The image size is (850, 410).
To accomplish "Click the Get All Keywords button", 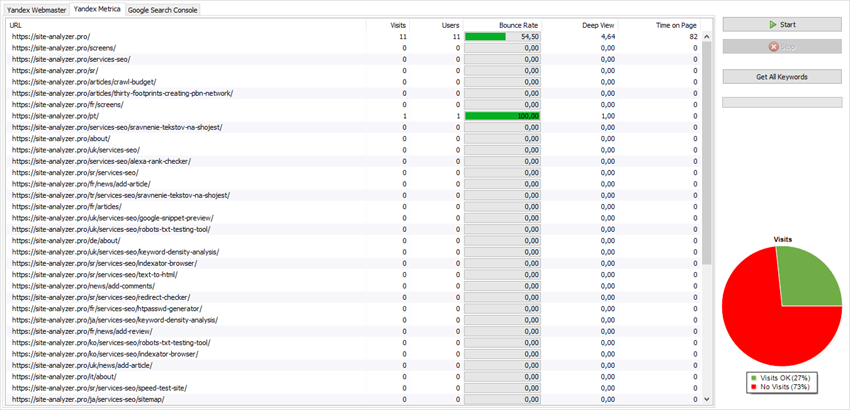I will [782, 76].
